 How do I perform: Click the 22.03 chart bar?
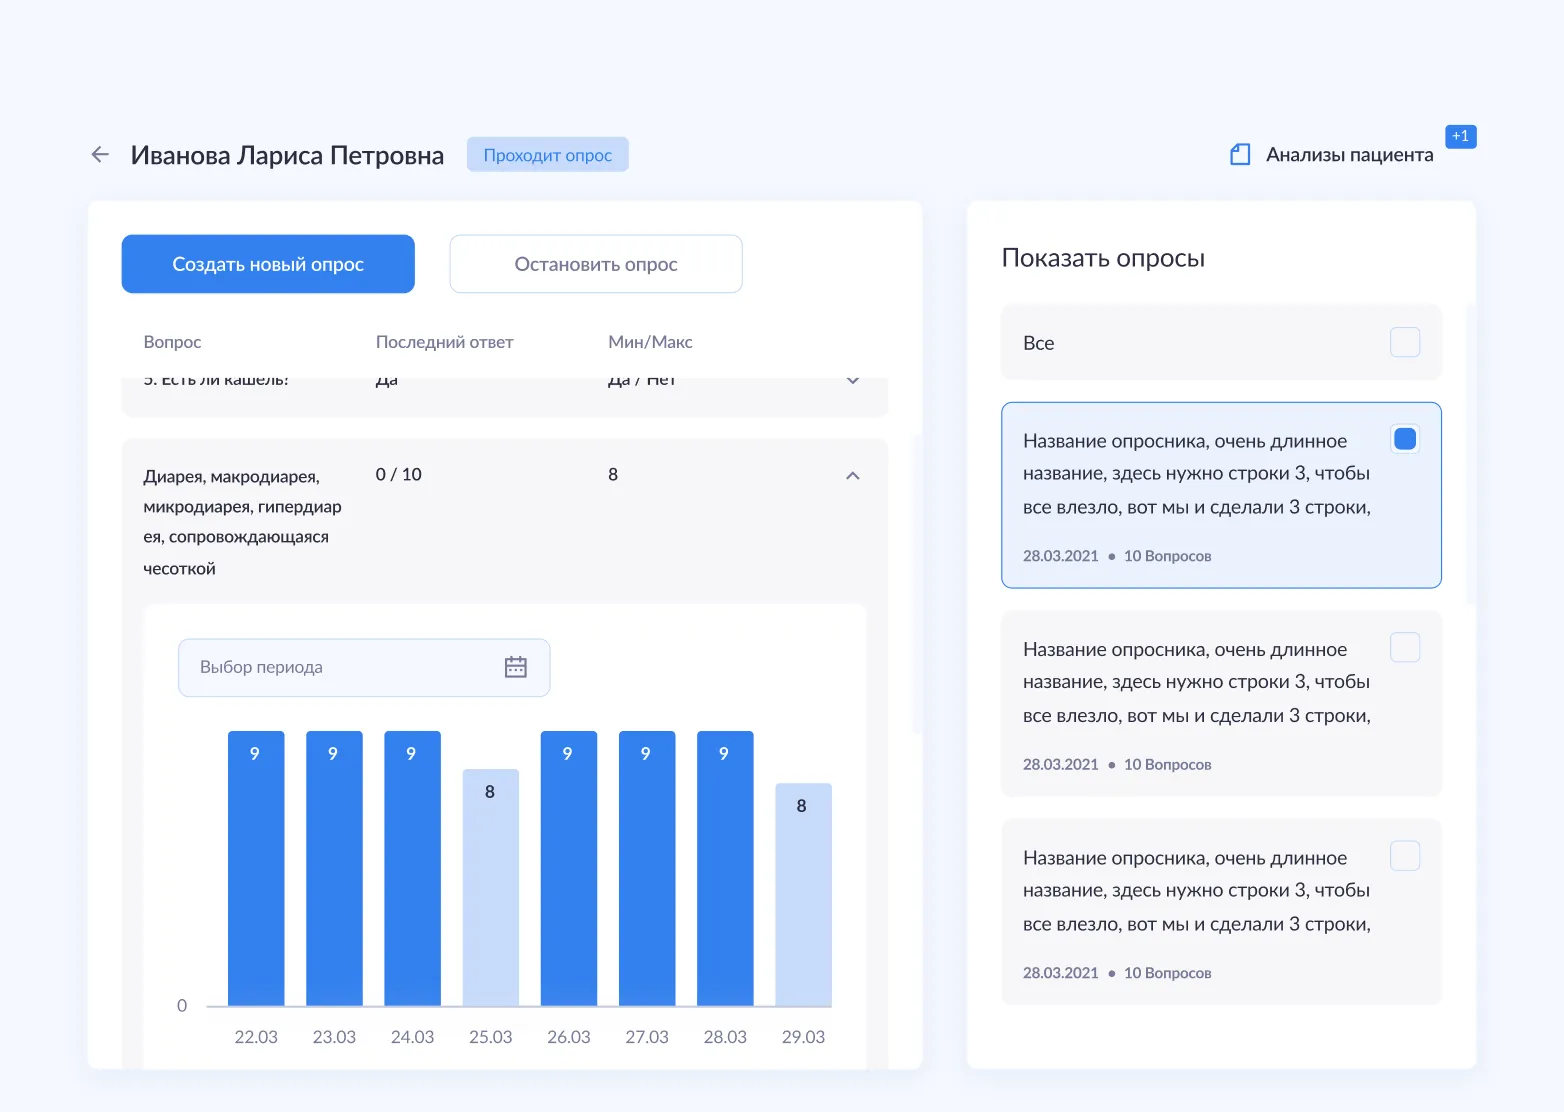[256, 868]
